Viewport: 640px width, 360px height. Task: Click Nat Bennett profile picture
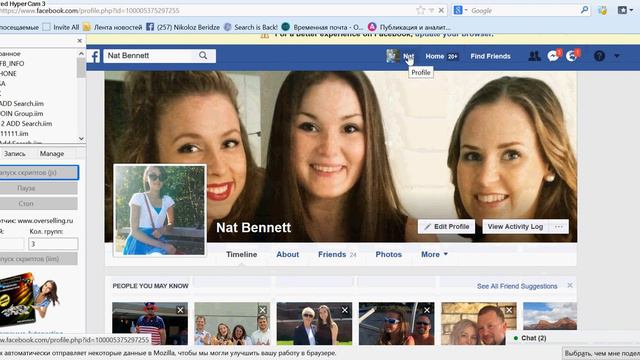tap(160, 211)
